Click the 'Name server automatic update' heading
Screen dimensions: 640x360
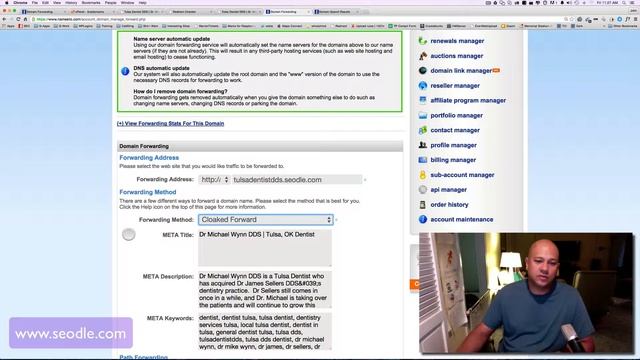coord(171,39)
